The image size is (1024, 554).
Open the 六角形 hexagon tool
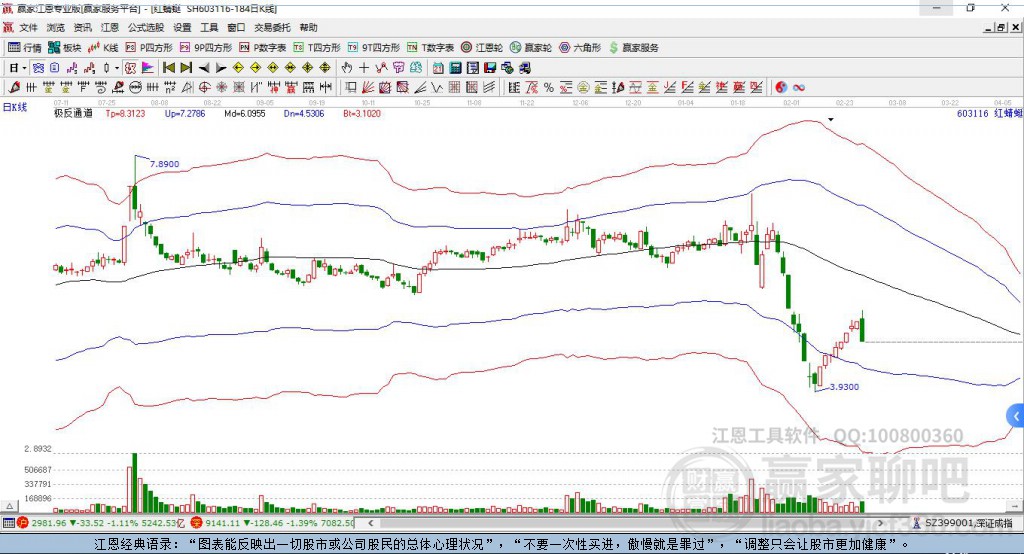click(x=580, y=48)
